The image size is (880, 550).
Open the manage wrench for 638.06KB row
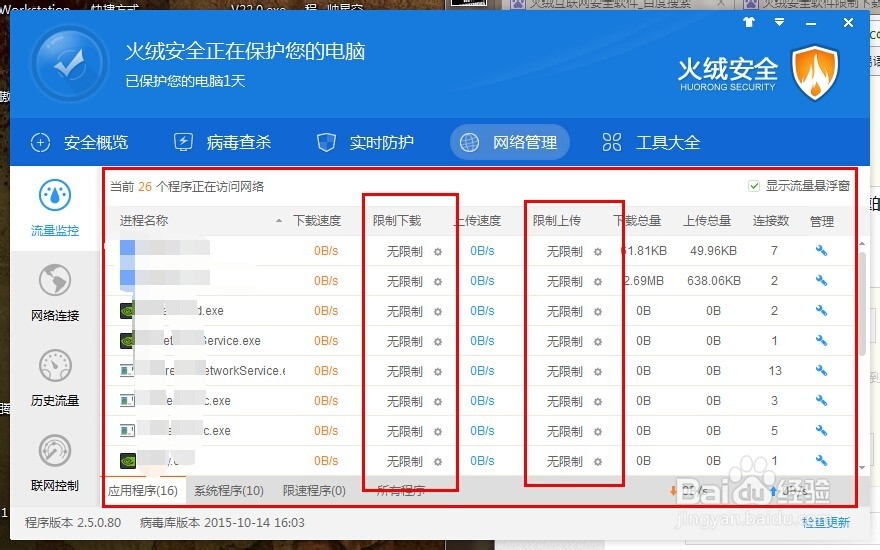pos(821,281)
